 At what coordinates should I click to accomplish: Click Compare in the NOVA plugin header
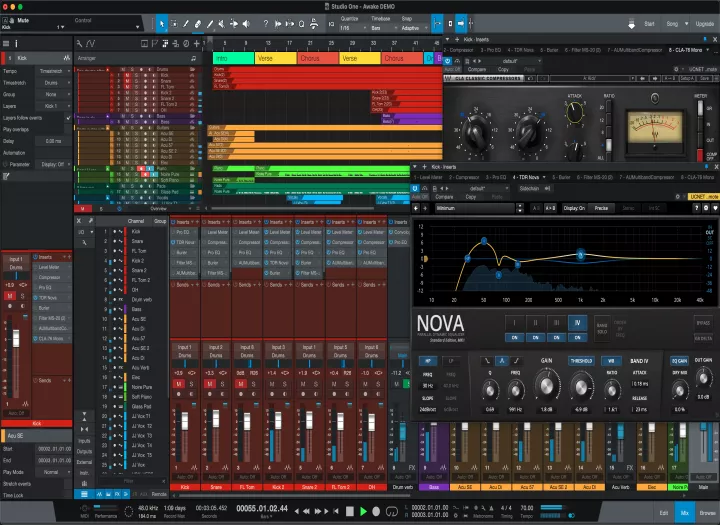(444, 197)
